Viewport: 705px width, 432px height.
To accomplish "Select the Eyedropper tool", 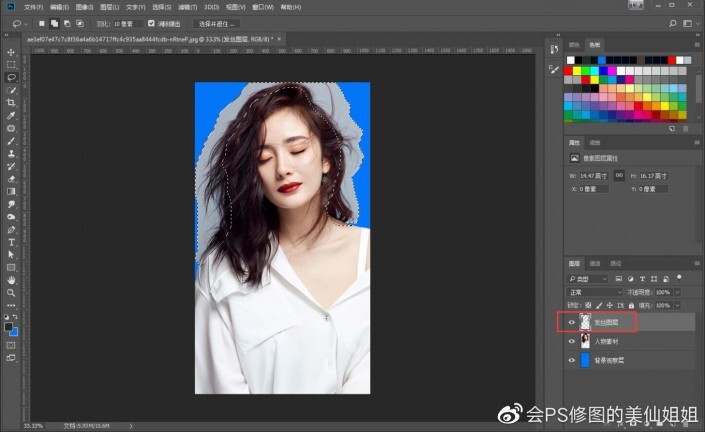I will point(11,116).
